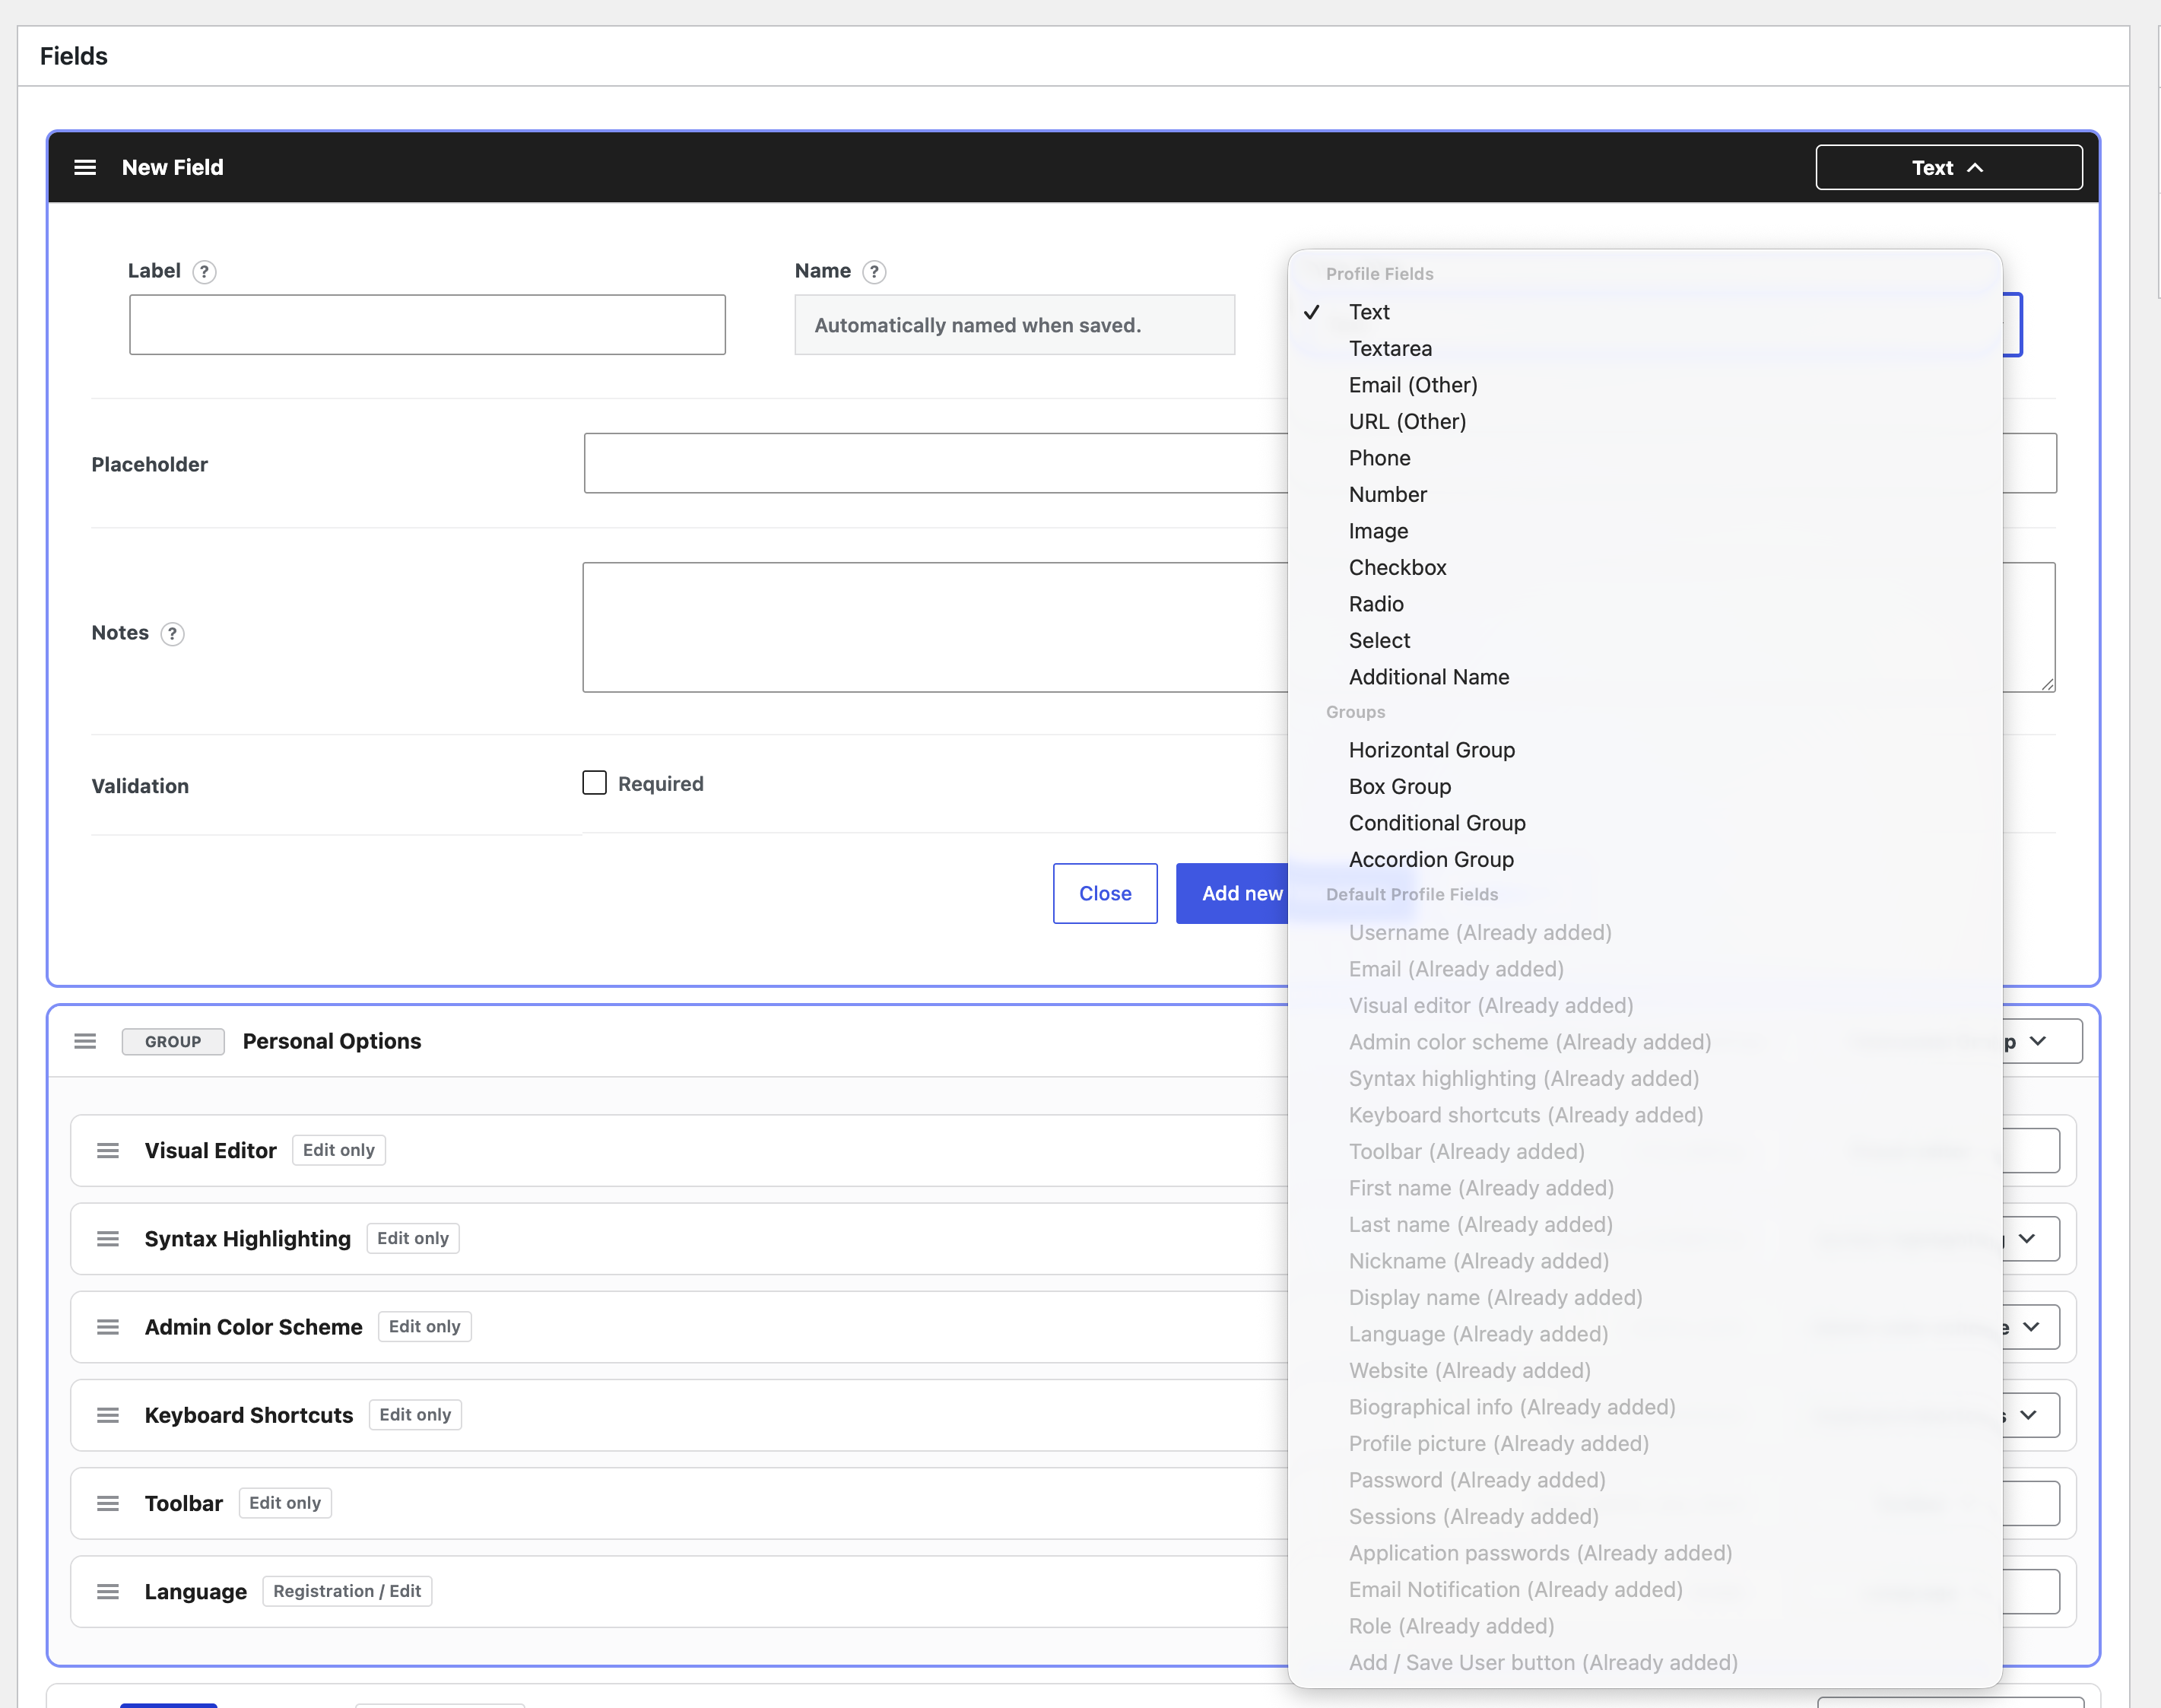Viewport: 2161px width, 1708px height.
Task: Choose Conditional Group option
Action: pos(1645,823)
